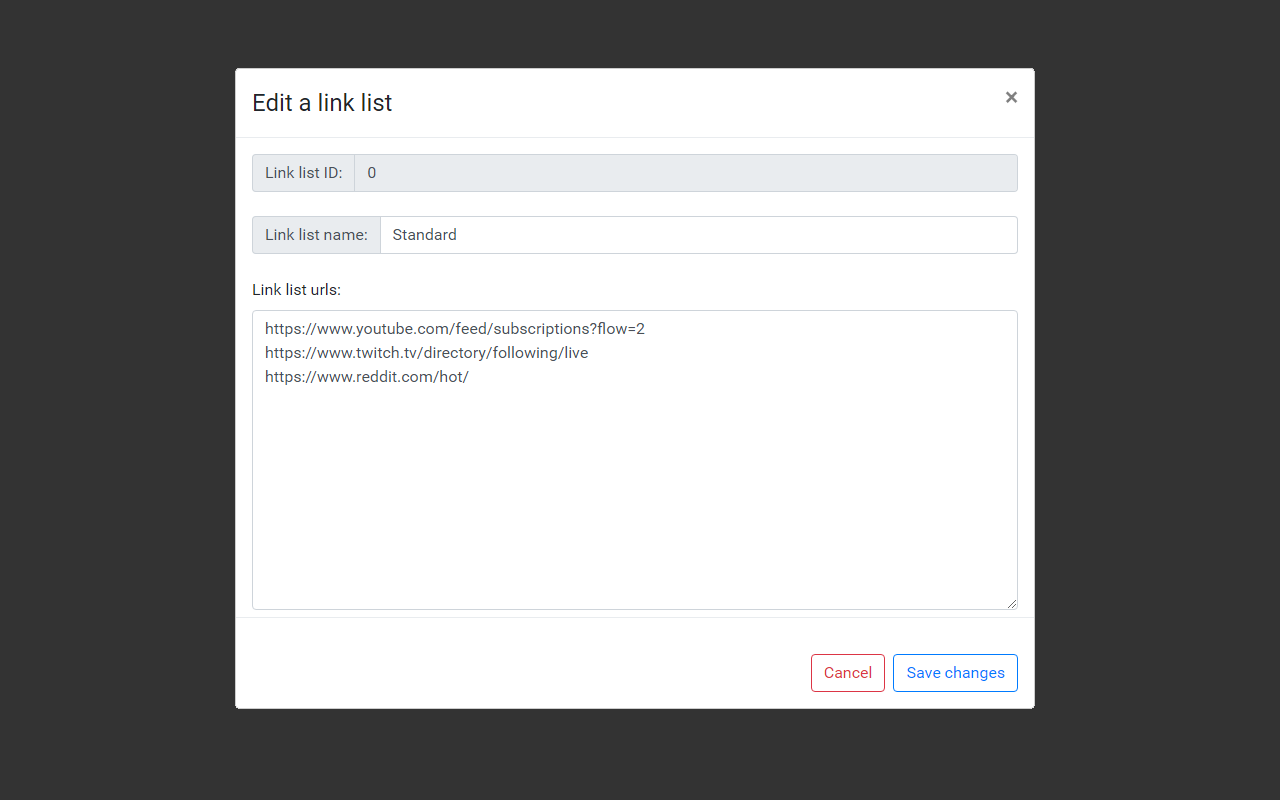The width and height of the screenshot is (1280, 800).
Task: Click the Twitch directory URL line
Action: click(x=426, y=352)
